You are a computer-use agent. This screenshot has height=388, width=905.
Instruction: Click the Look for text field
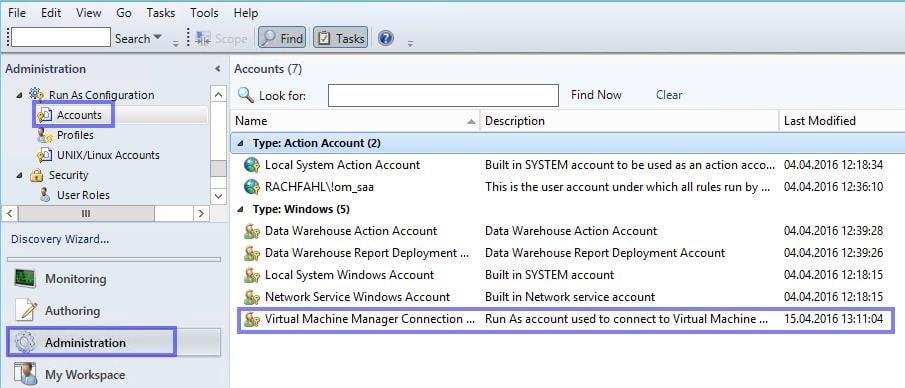pos(443,95)
